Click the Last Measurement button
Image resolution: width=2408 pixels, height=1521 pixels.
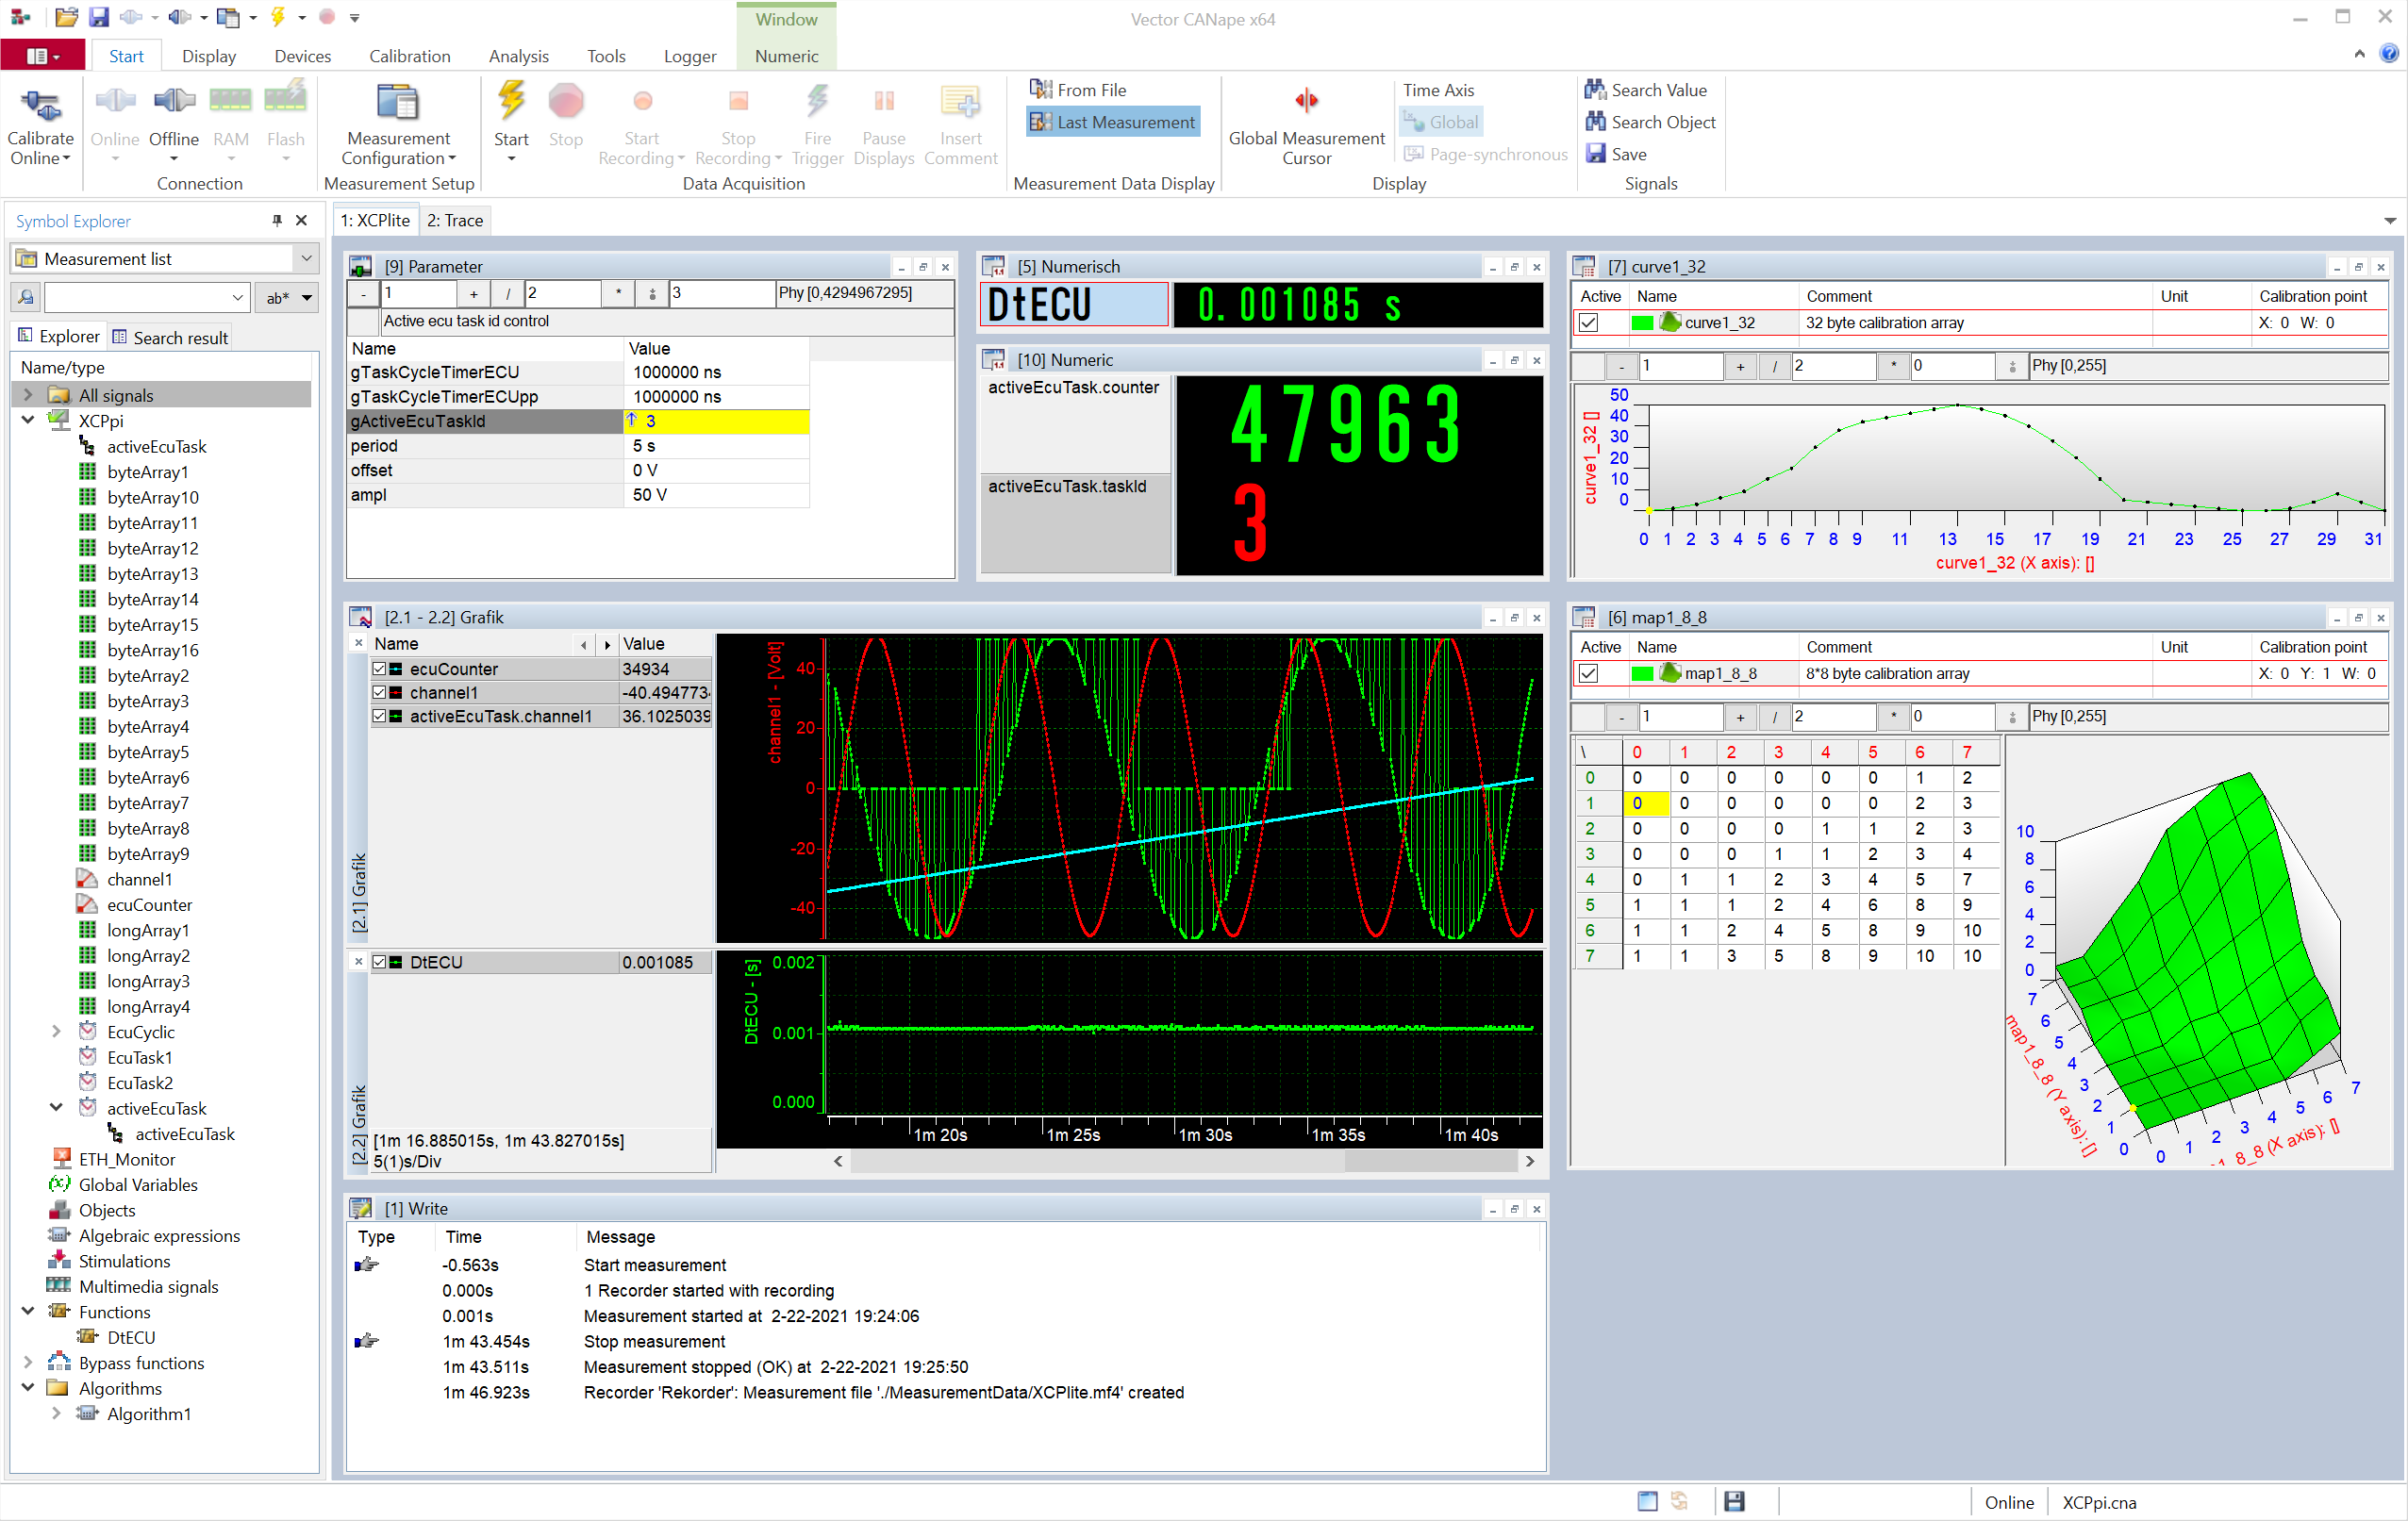point(1113,122)
